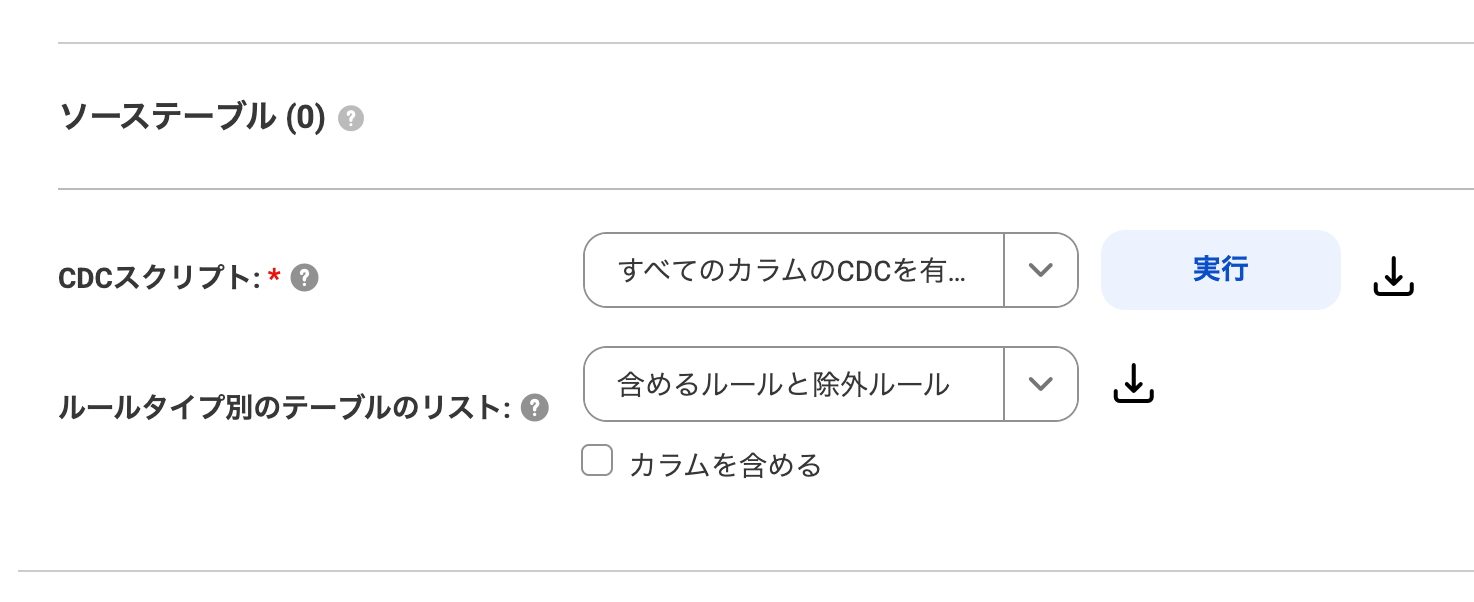
Task: Click the CDCスクリプト field label
Action: pyautogui.click(x=160, y=279)
